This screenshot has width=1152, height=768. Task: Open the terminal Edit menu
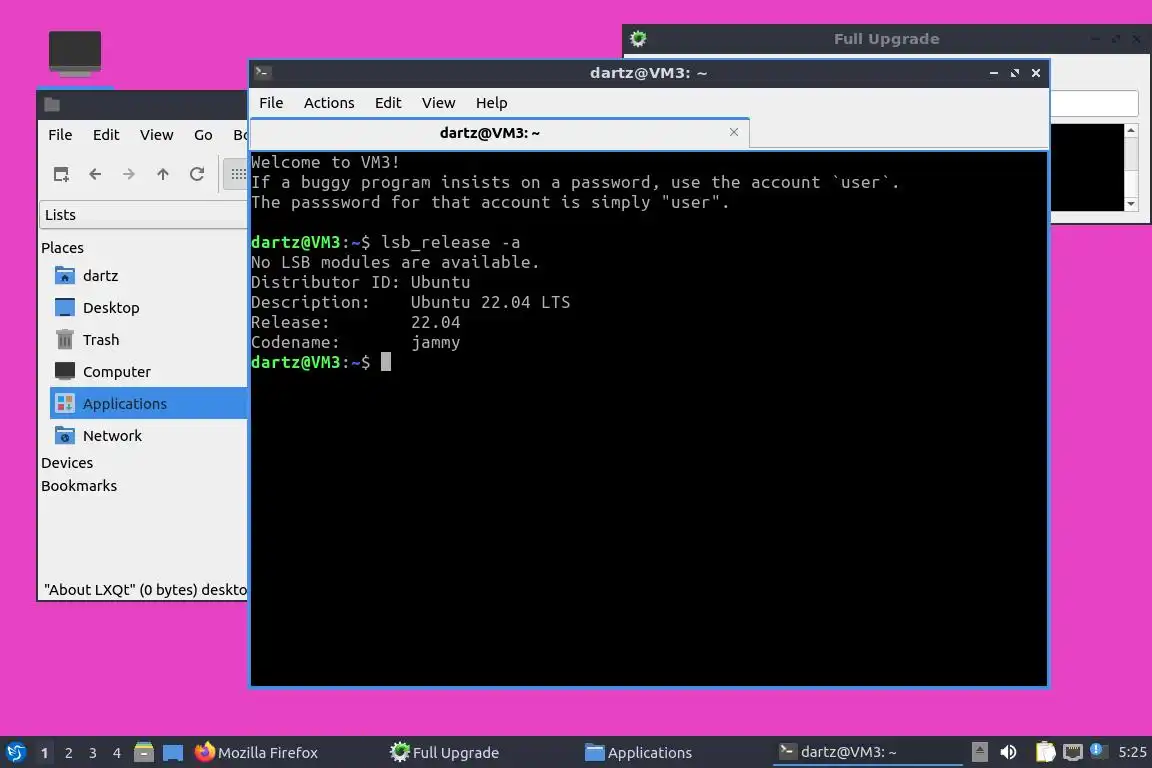point(388,103)
